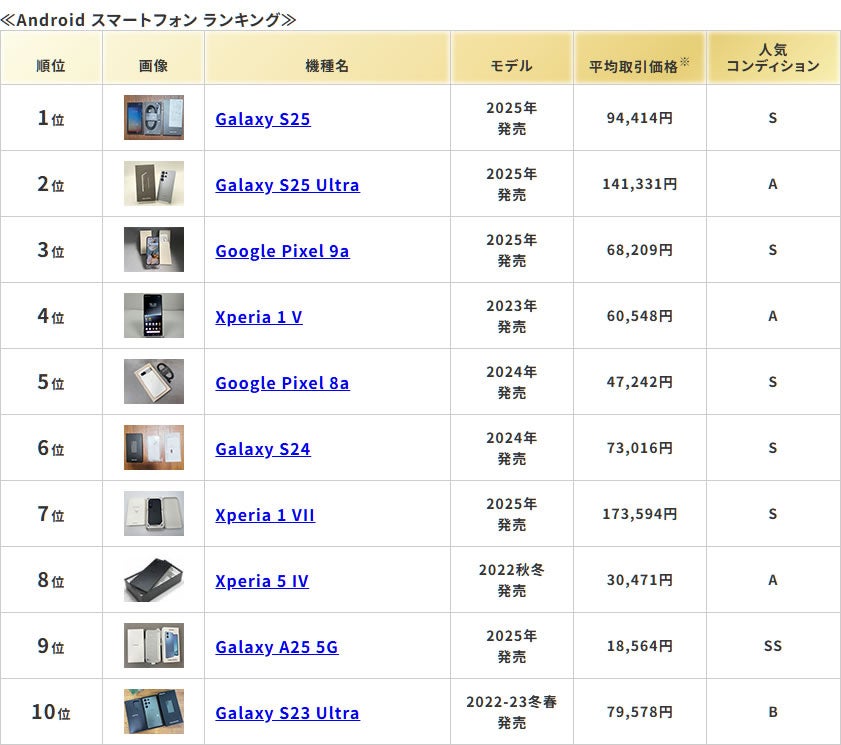Click the A condition for Xperia 1 V

point(773,316)
